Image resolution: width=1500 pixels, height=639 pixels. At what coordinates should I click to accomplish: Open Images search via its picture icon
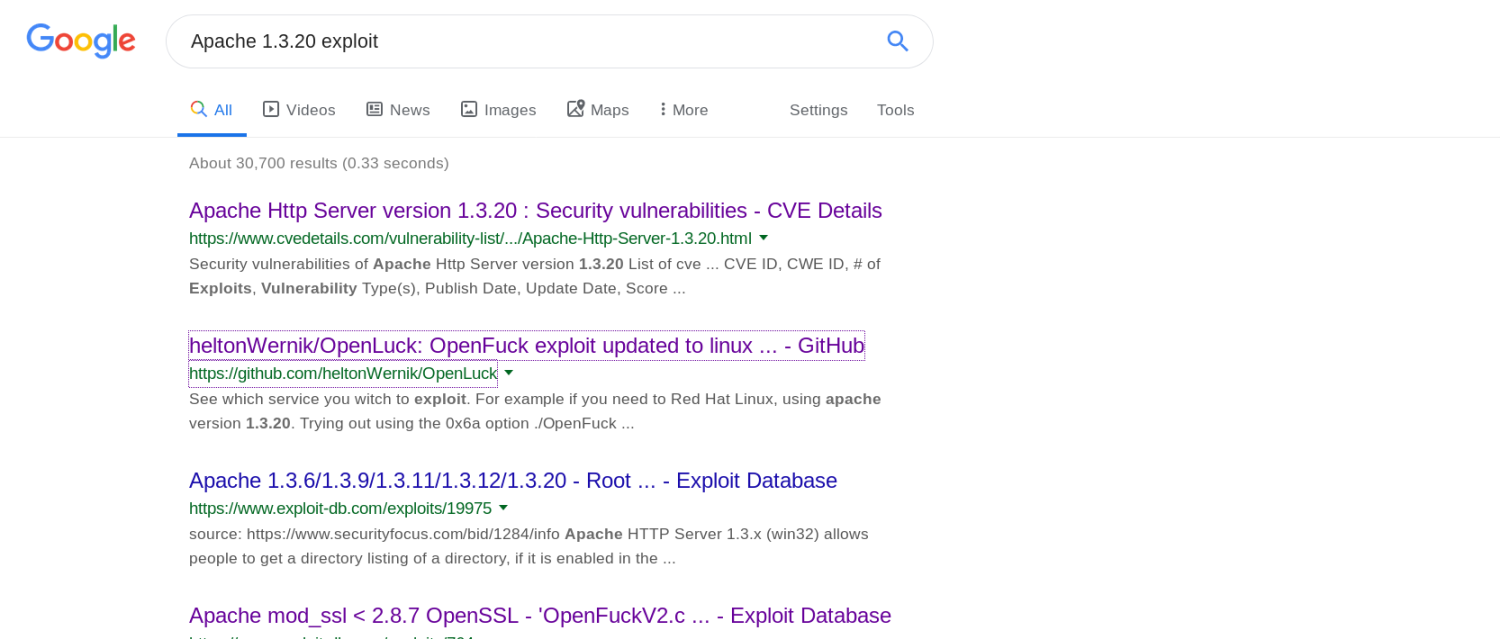click(469, 108)
